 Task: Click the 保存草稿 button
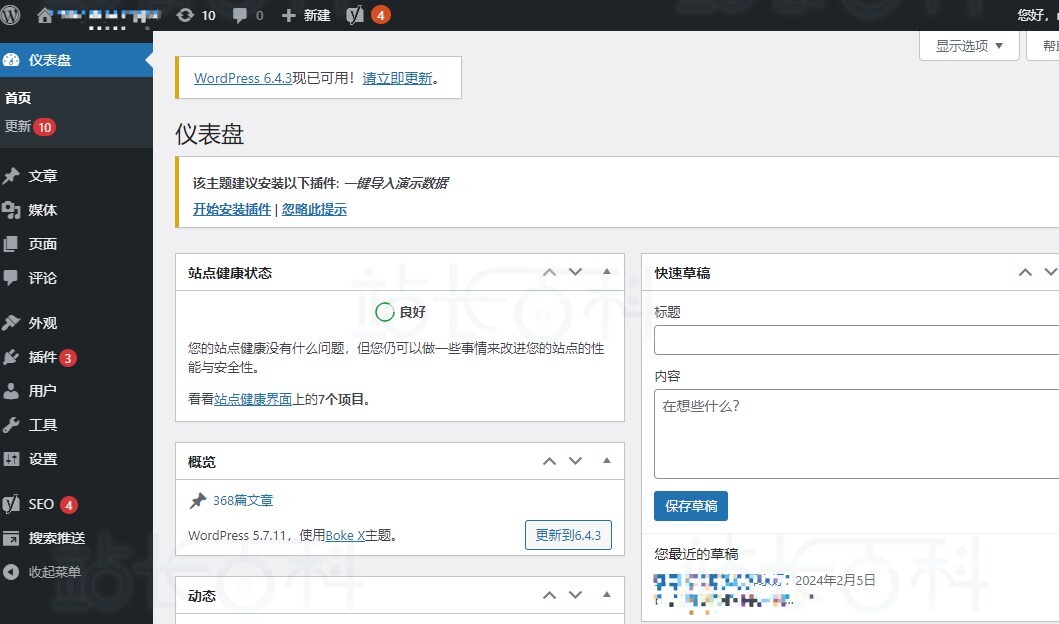coord(691,506)
